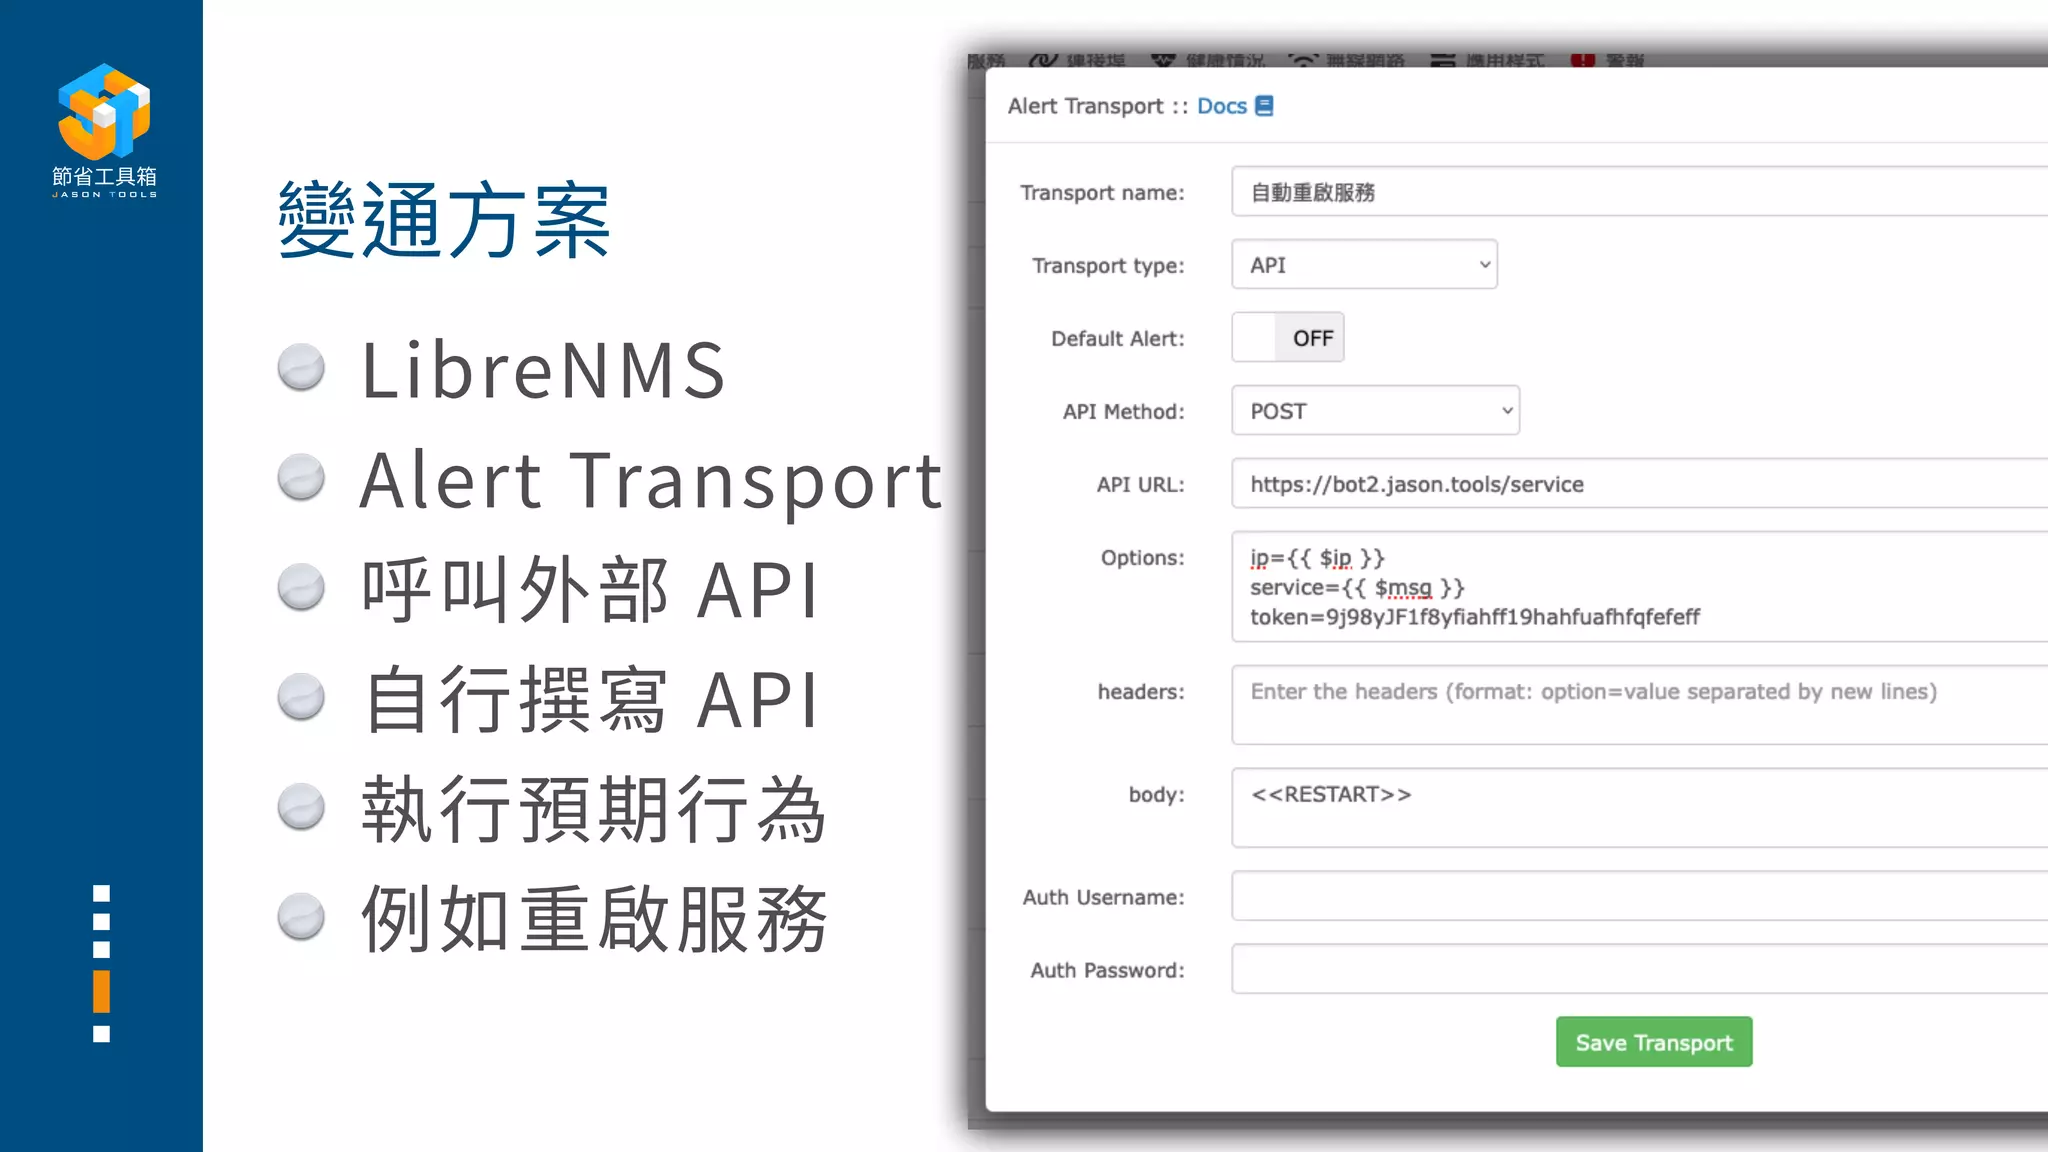
Task: Click the '呼叫外部 API' bullet text
Action: point(590,590)
